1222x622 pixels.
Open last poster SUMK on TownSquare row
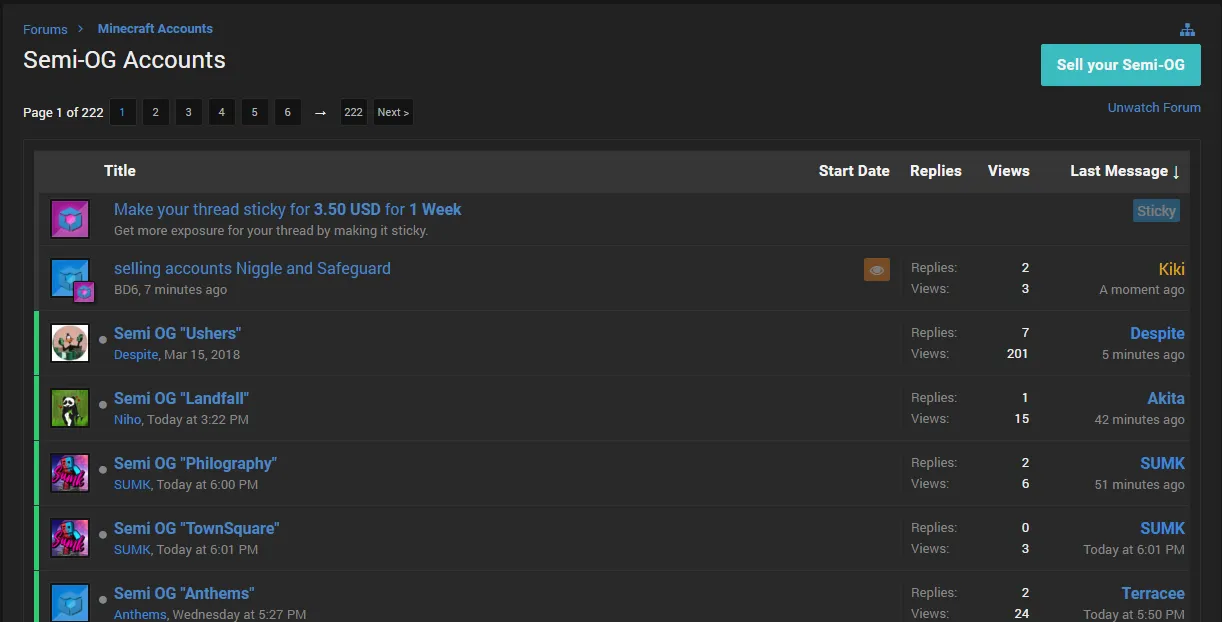pos(1162,528)
